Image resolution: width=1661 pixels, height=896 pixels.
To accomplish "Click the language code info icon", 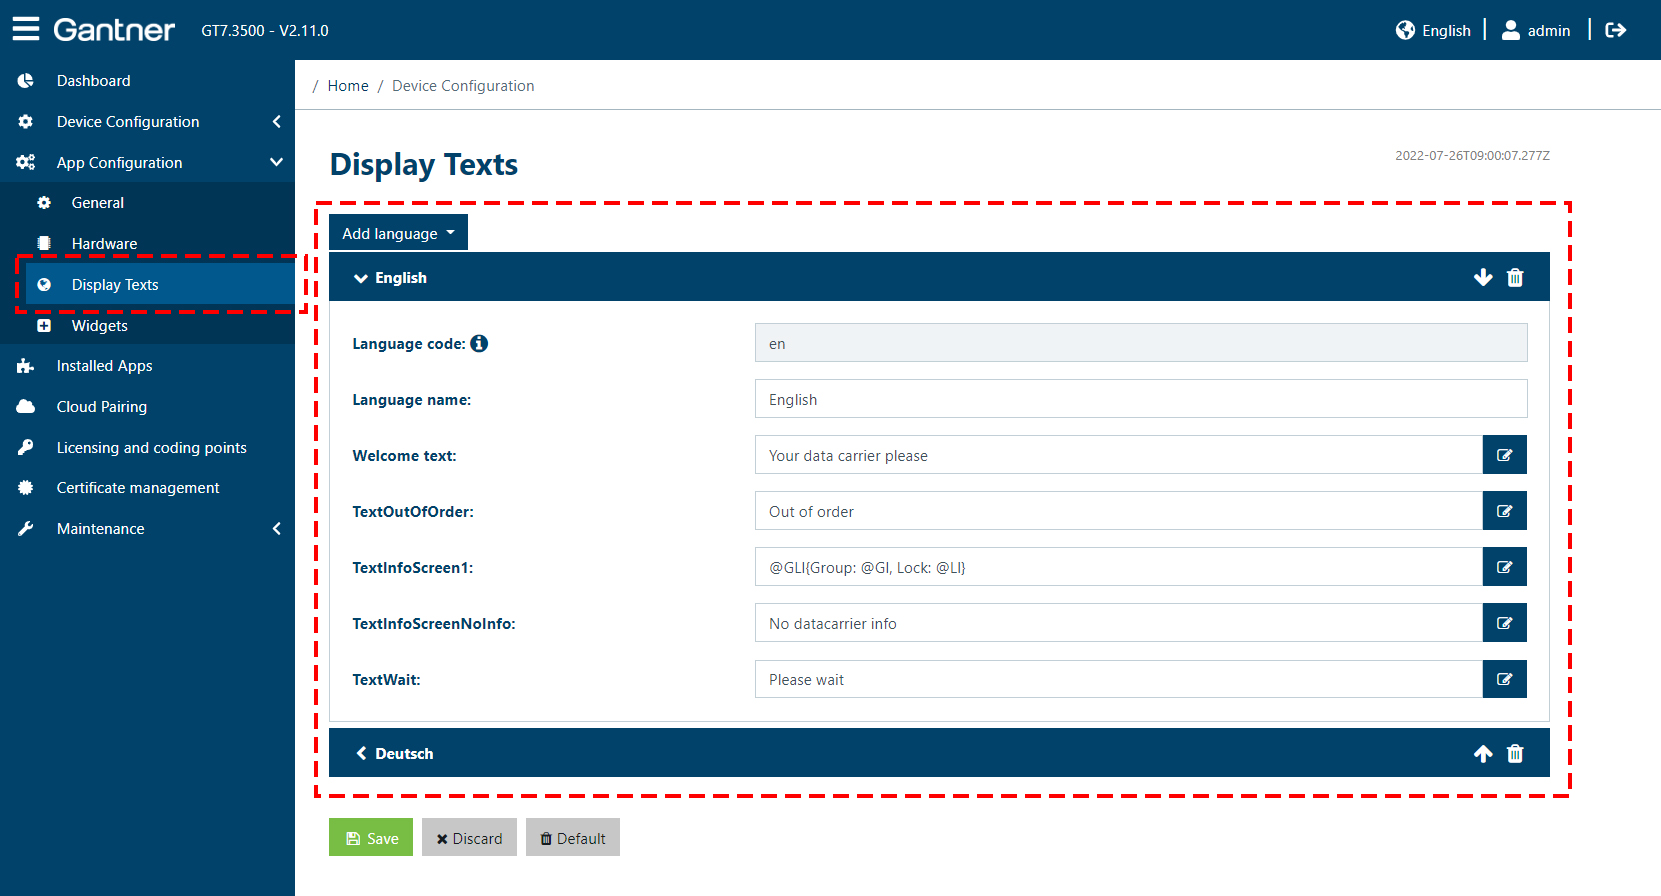I will tap(479, 343).
